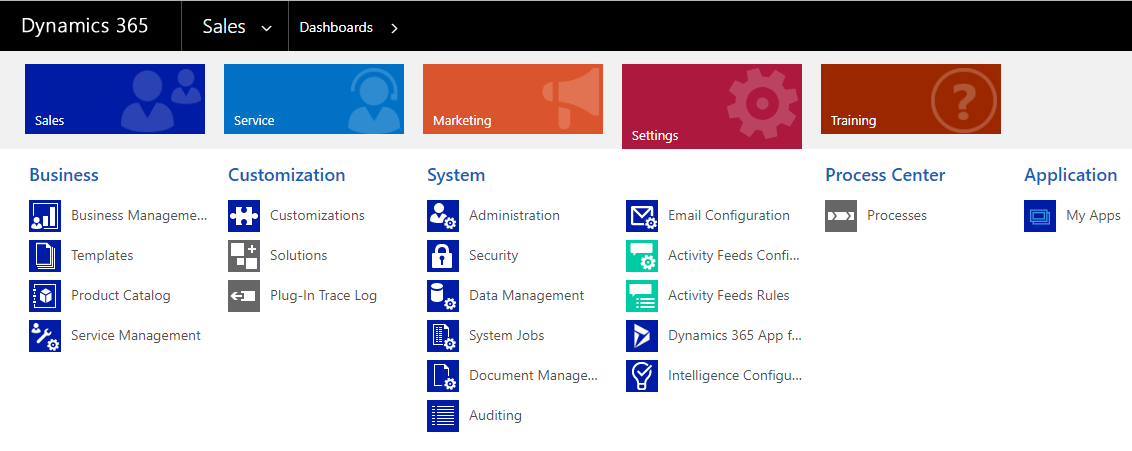Click the Application group heading
1132x451 pixels.
(x=1071, y=175)
